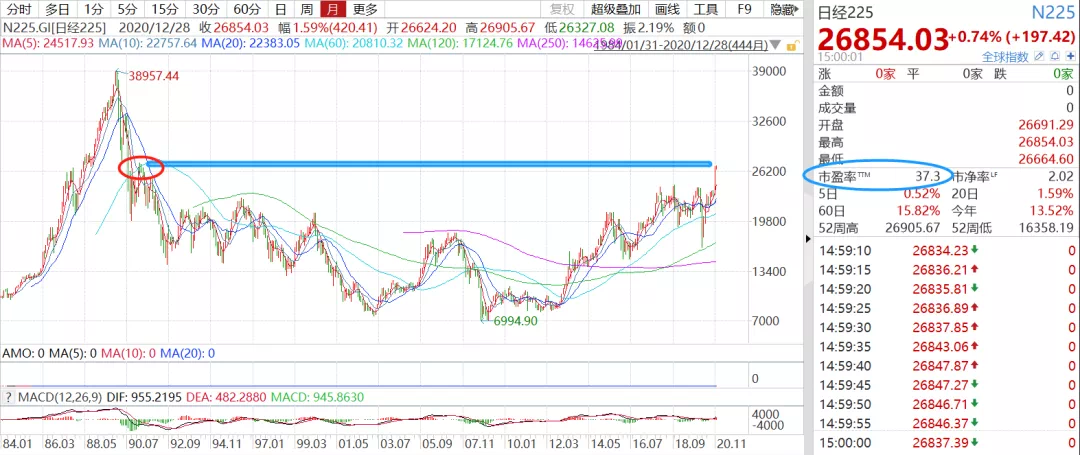Click the F9 button in the toolbar
The height and width of the screenshot is (455, 1080).
click(x=745, y=9)
